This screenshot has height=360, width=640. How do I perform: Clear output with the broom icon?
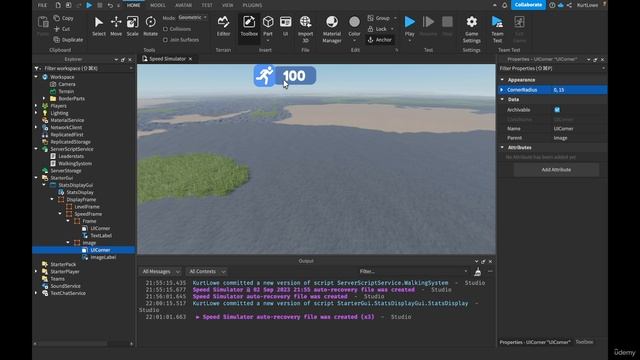point(478,271)
